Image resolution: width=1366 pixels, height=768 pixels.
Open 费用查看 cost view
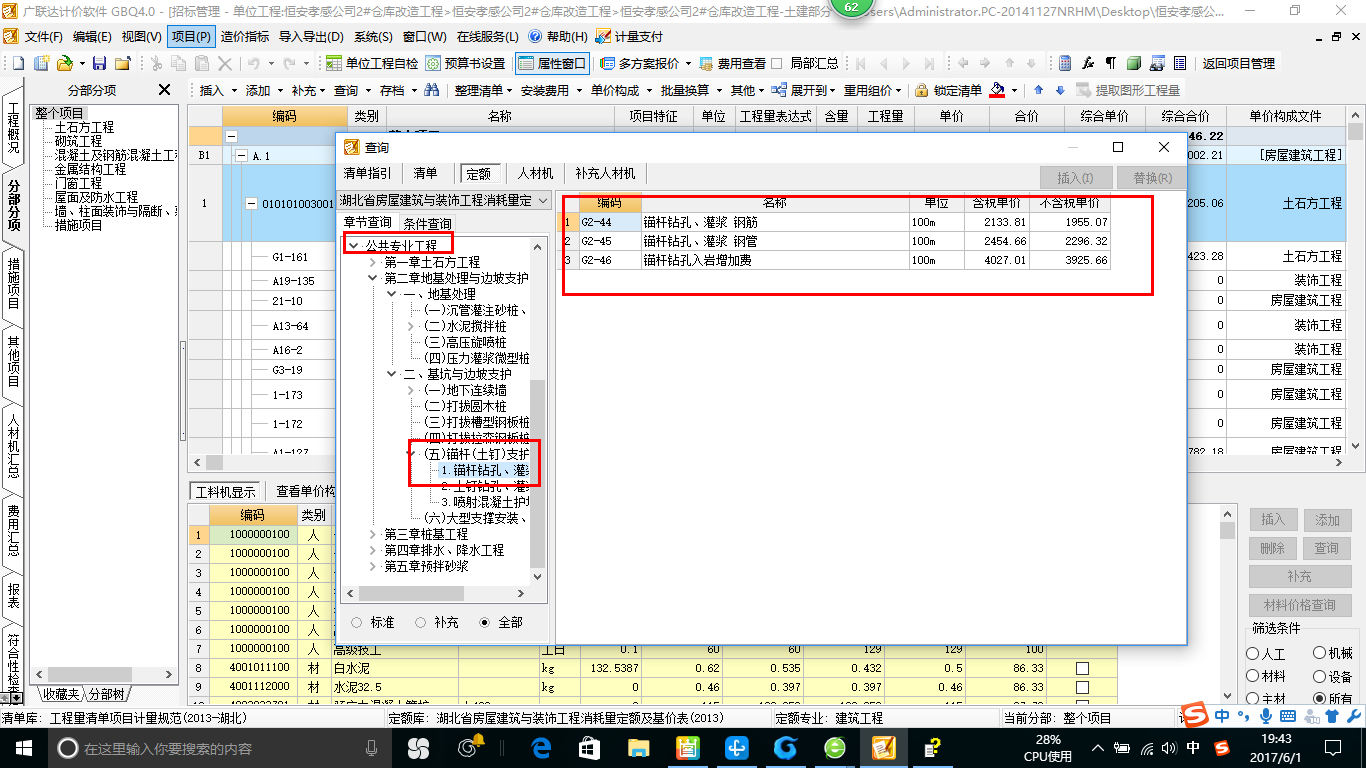tap(732, 63)
